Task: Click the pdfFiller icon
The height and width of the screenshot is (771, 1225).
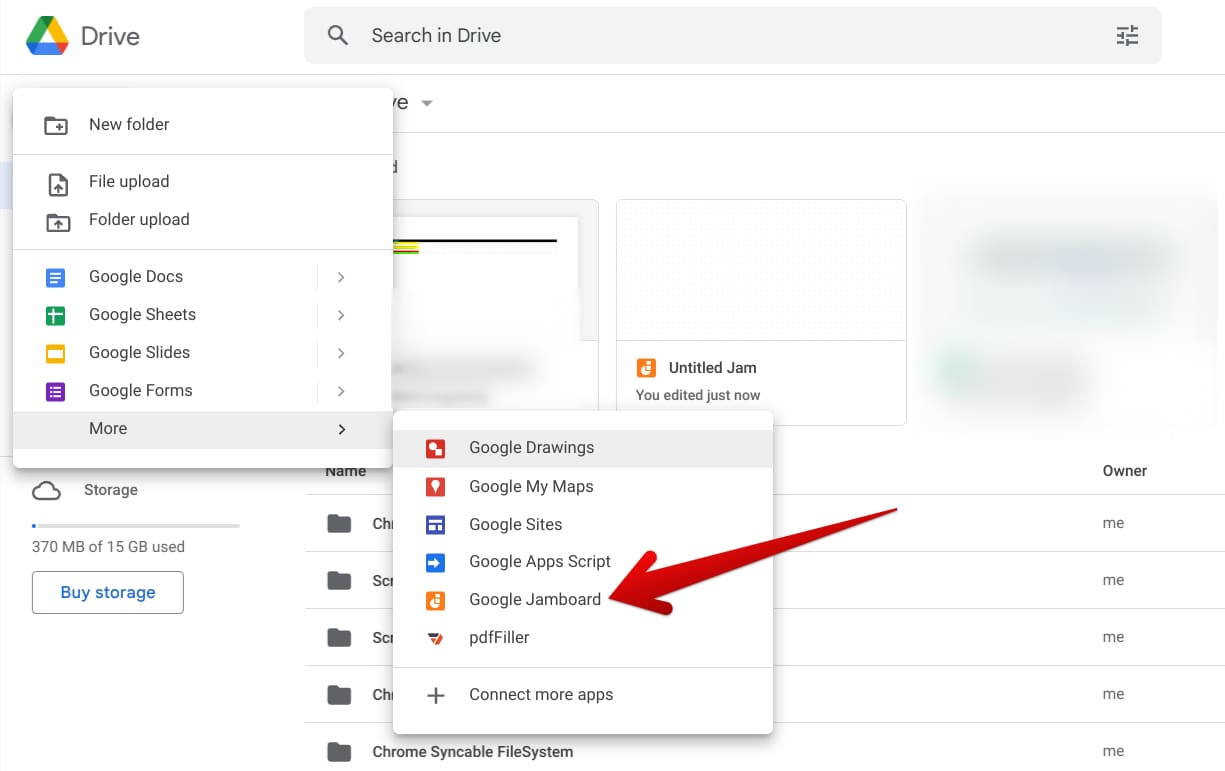Action: [435, 638]
